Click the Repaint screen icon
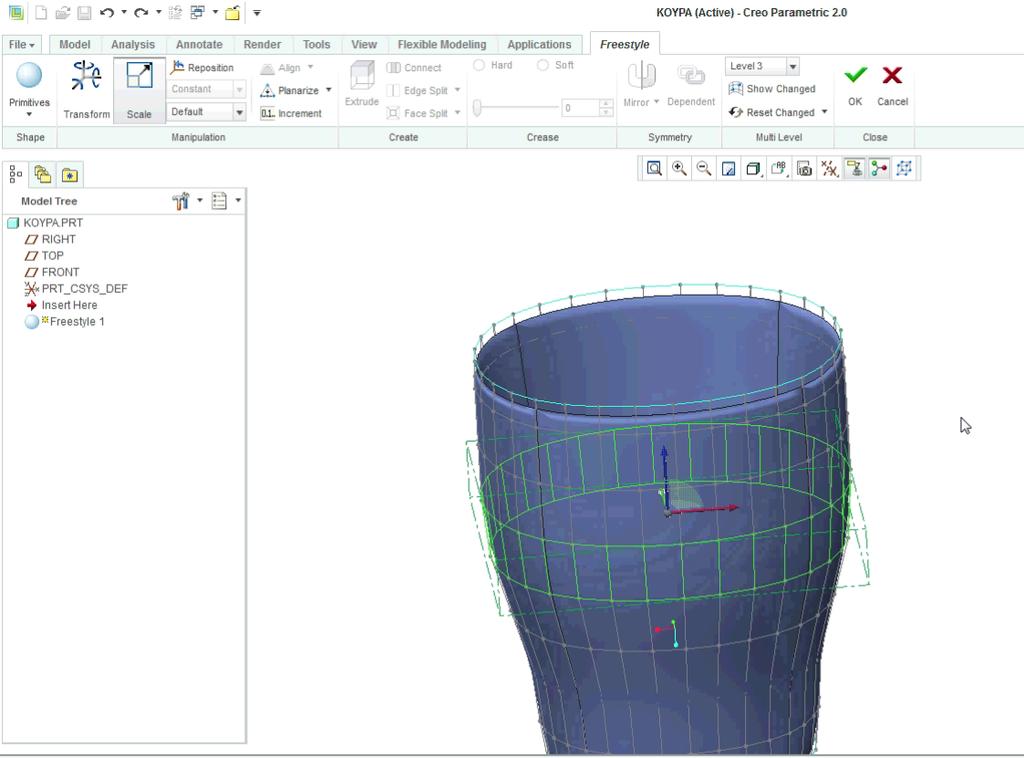The height and width of the screenshot is (758, 1024). click(728, 169)
